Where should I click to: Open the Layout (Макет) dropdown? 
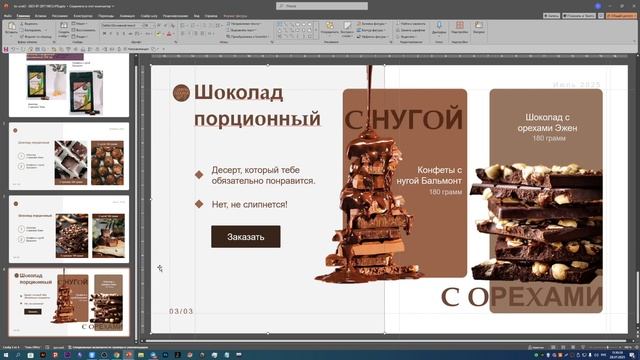pos(81,24)
